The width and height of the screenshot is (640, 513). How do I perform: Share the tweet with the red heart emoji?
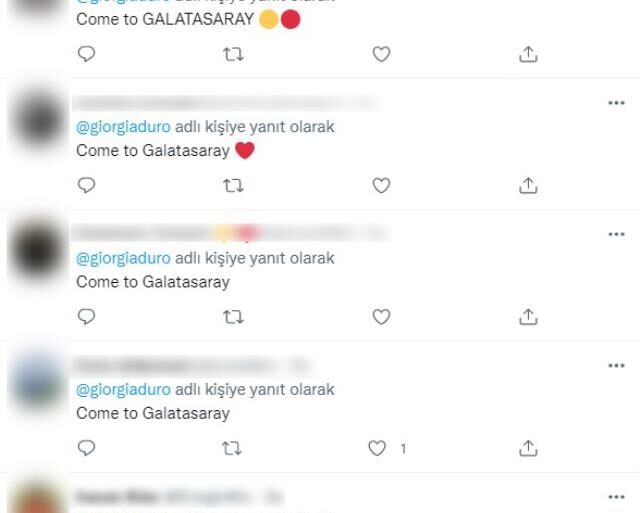(x=528, y=186)
